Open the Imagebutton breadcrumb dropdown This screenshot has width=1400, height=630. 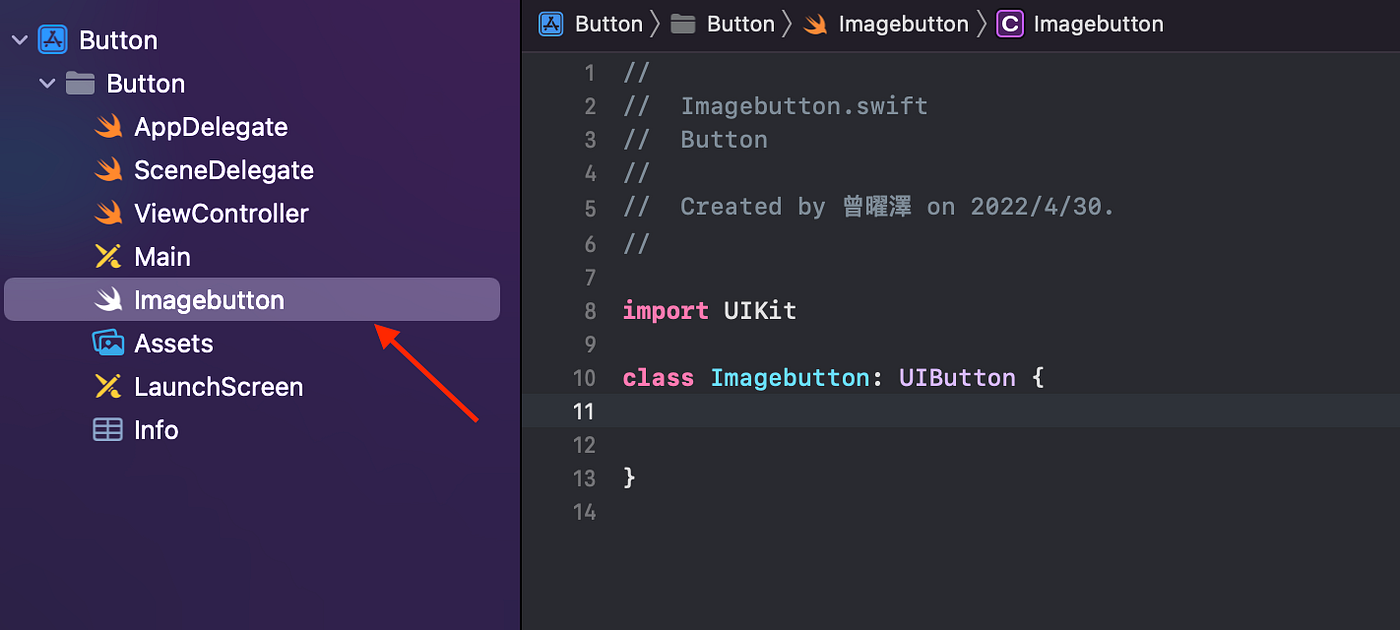pyautogui.click(x=903, y=23)
